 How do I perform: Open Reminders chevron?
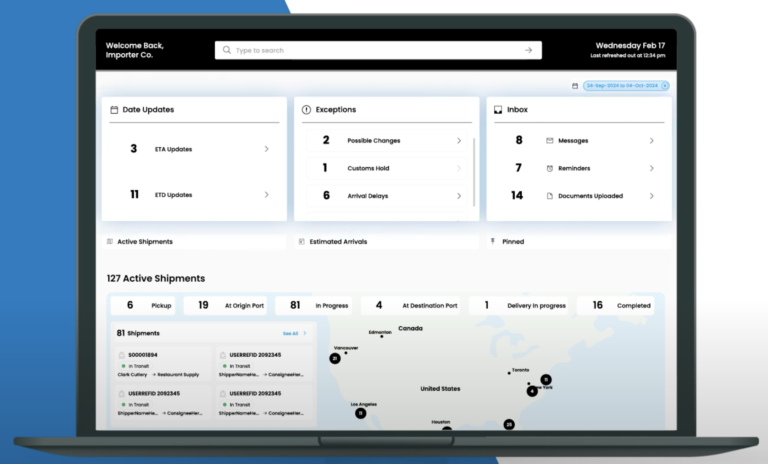coord(651,168)
